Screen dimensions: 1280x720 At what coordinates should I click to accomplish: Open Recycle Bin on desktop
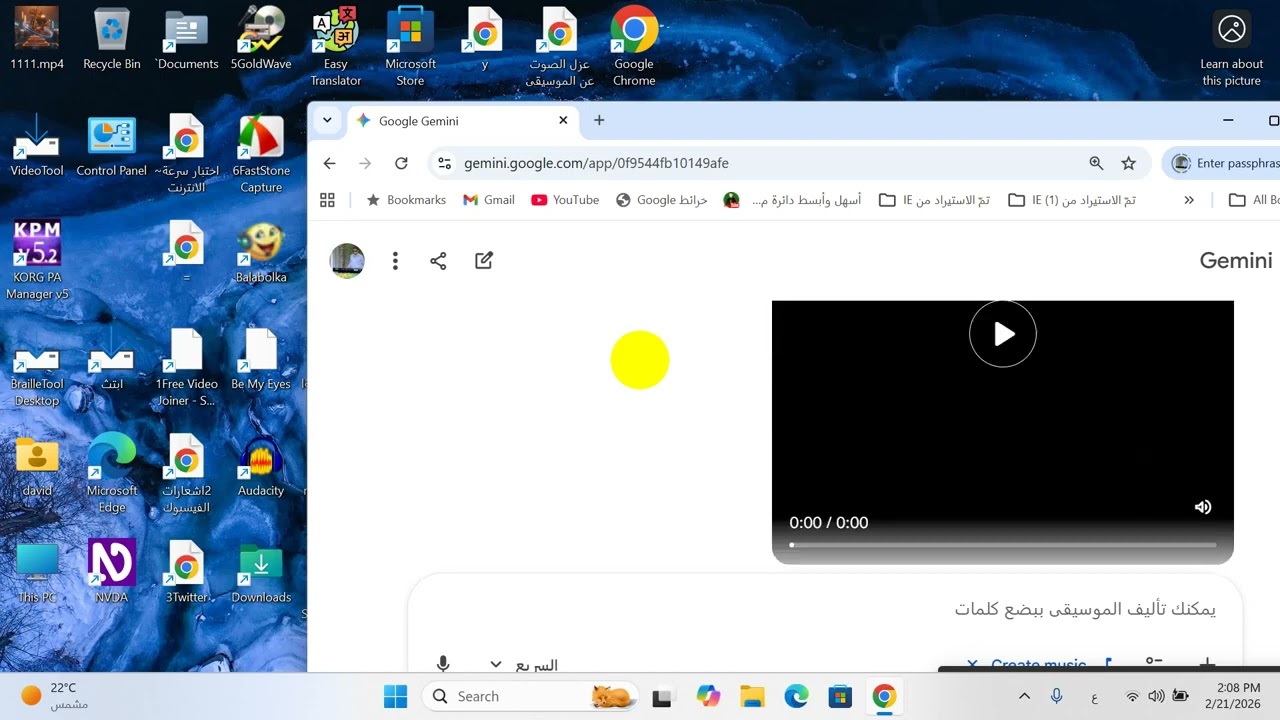[111, 40]
